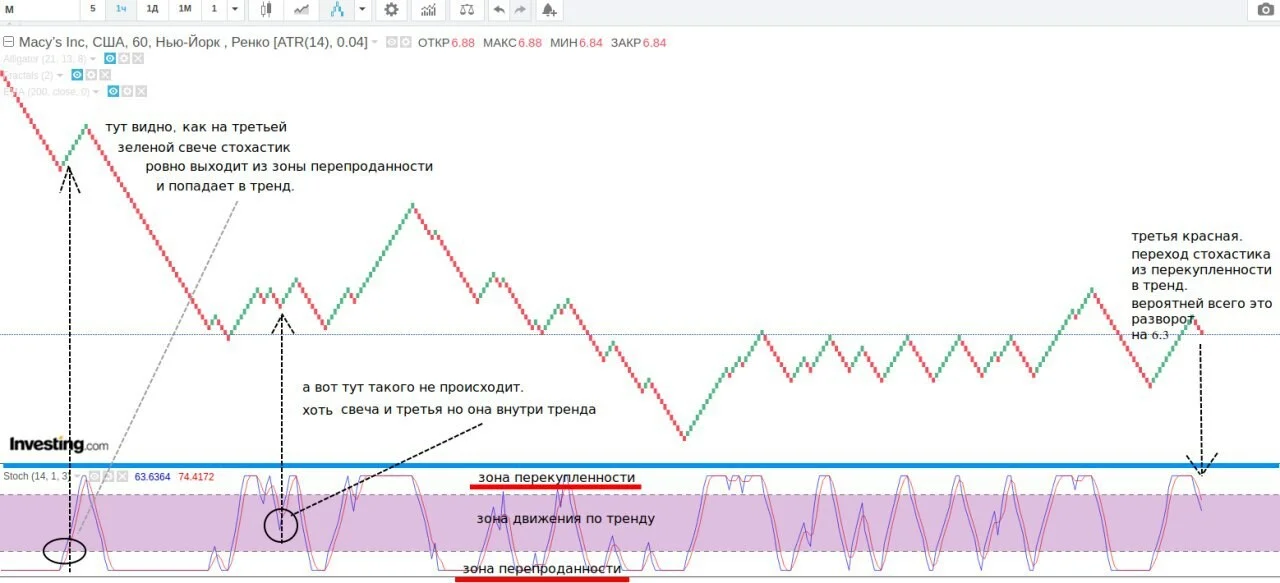Viewport: 1280px width, 583px height.
Task: Add a price alert bell
Action: click(548, 10)
